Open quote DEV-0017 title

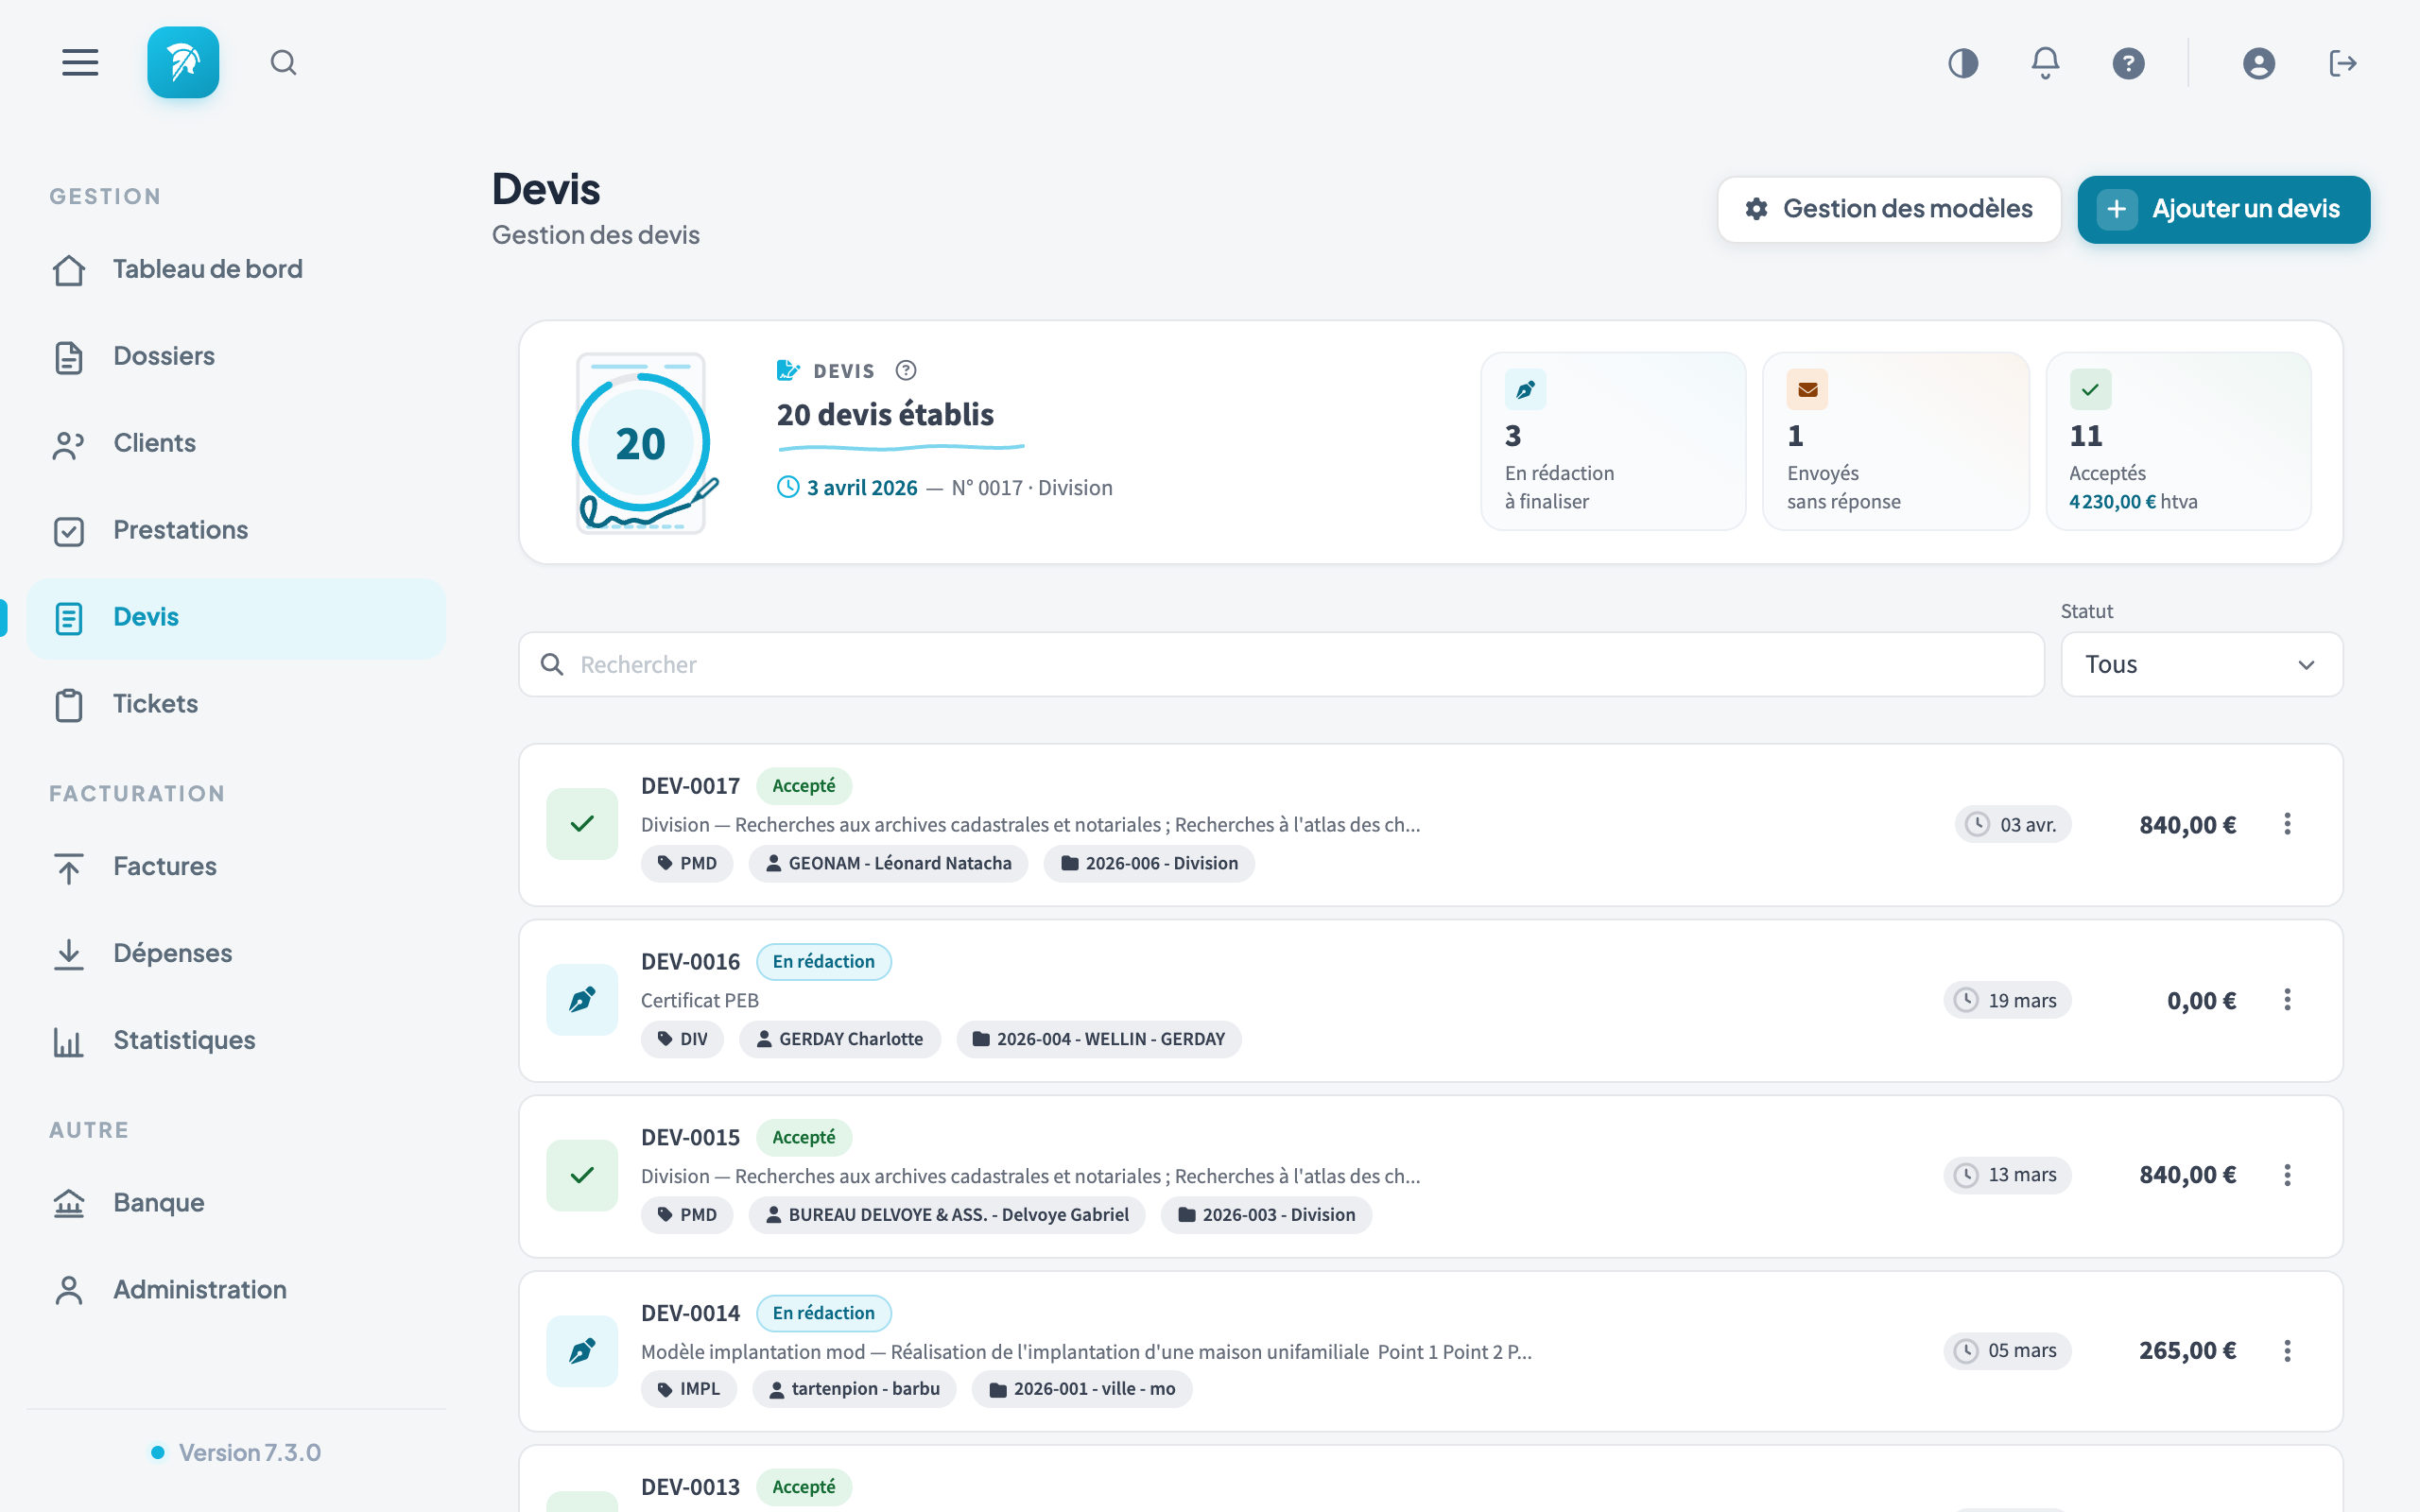point(690,786)
